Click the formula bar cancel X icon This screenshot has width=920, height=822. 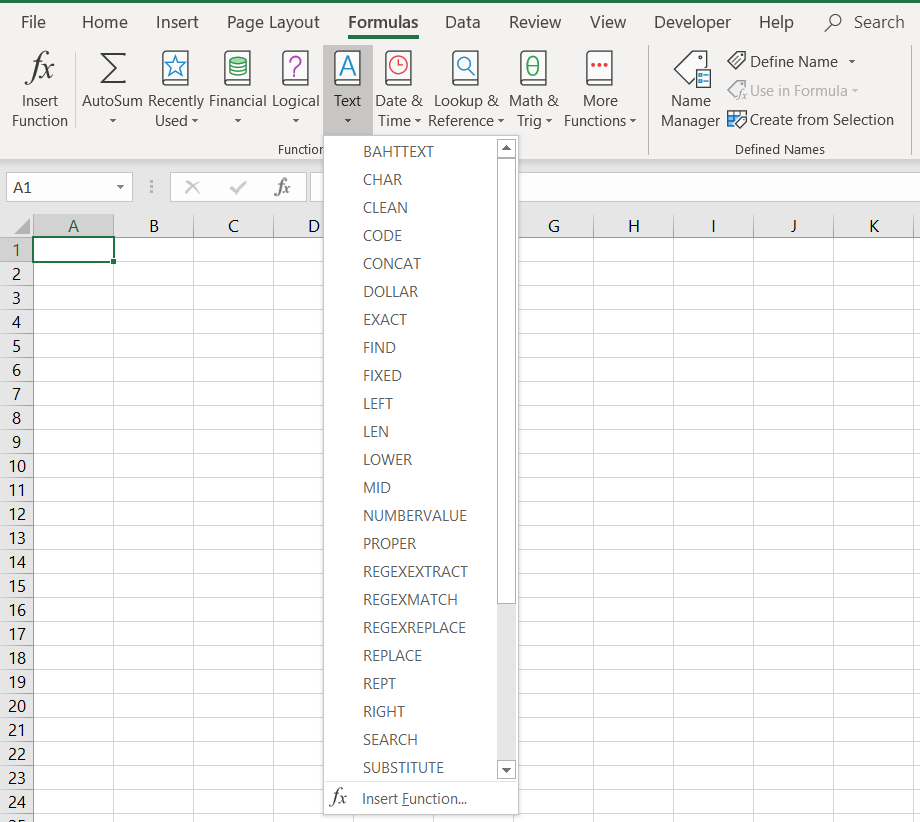(x=192, y=187)
